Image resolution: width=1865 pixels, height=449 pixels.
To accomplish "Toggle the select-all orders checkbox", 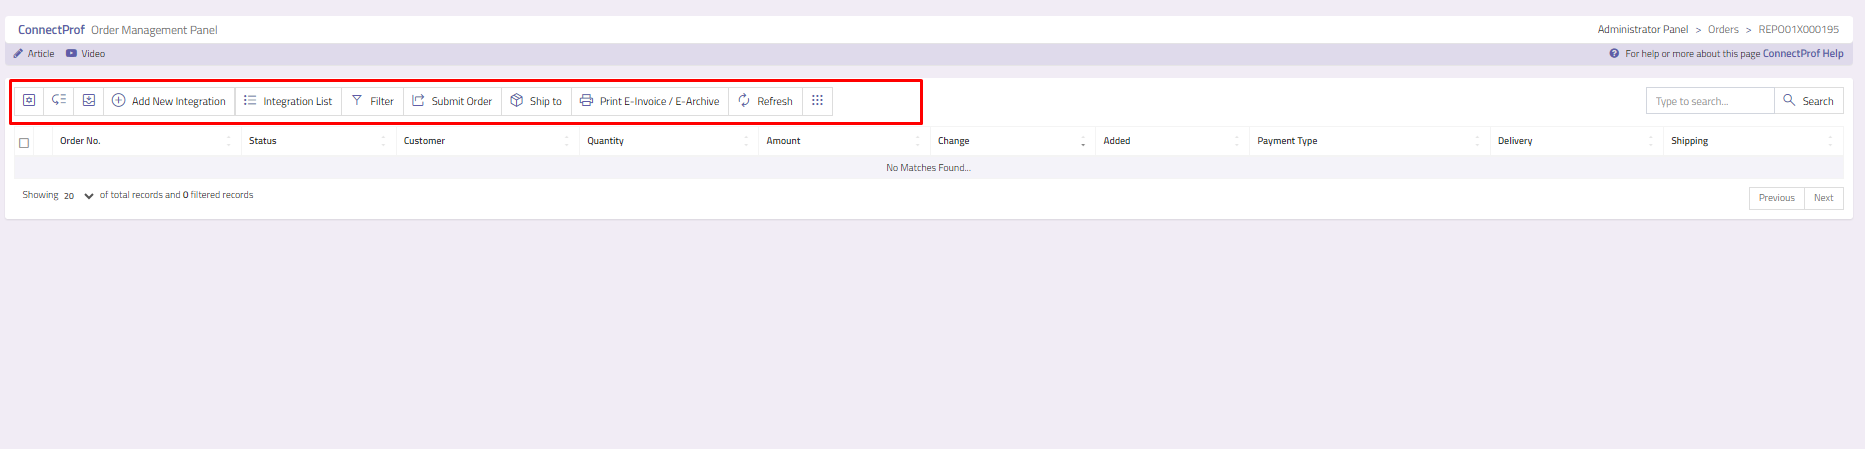I will pos(24,143).
